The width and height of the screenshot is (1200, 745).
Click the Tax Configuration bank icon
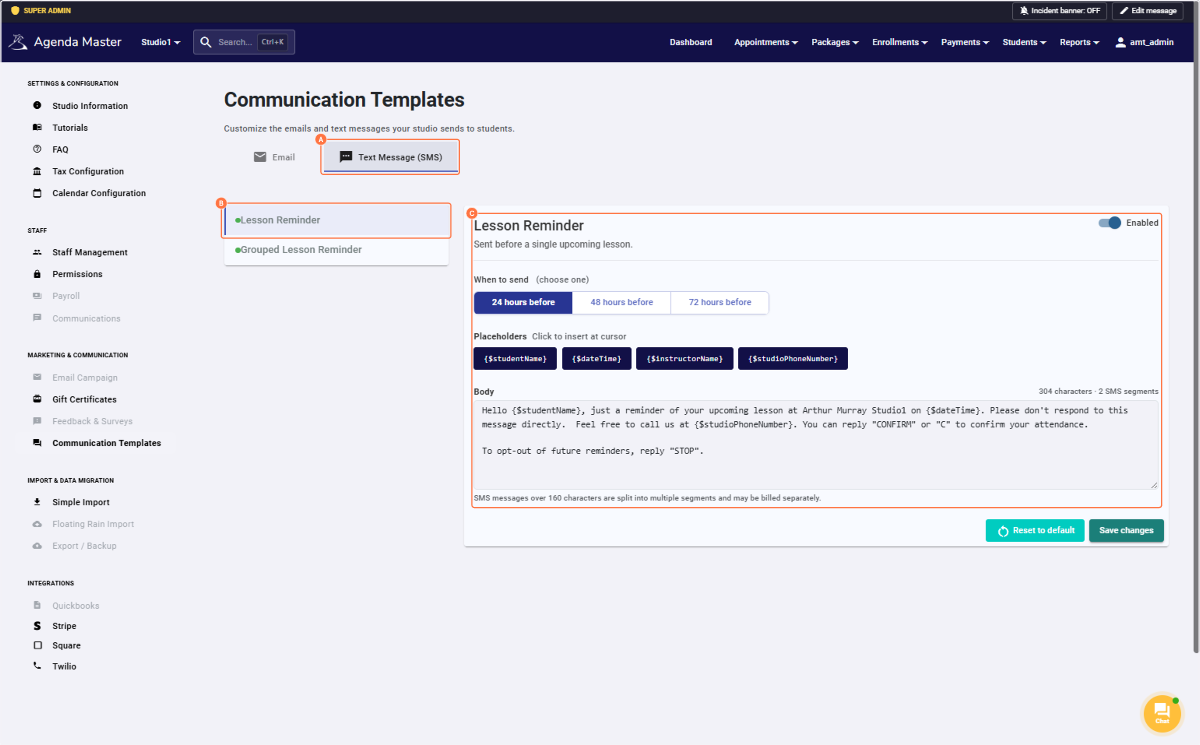point(37,171)
